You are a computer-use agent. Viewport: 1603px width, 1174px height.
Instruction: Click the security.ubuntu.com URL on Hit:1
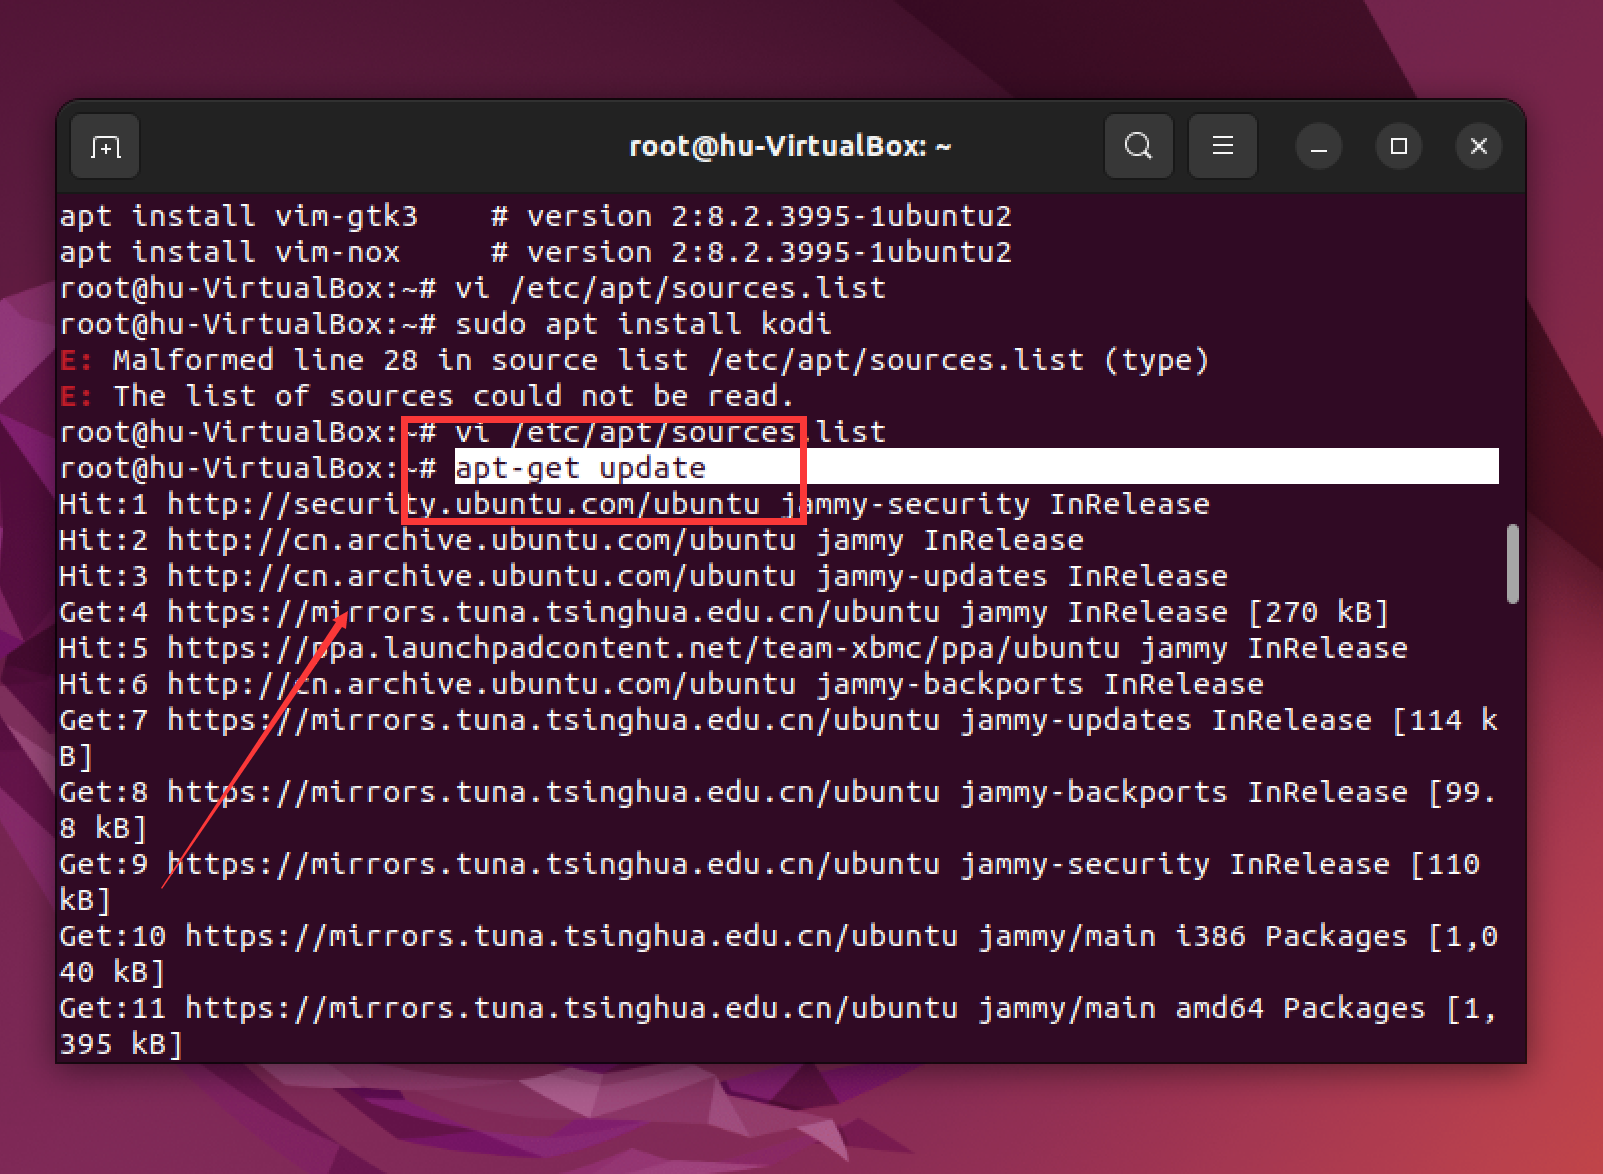coord(463,504)
